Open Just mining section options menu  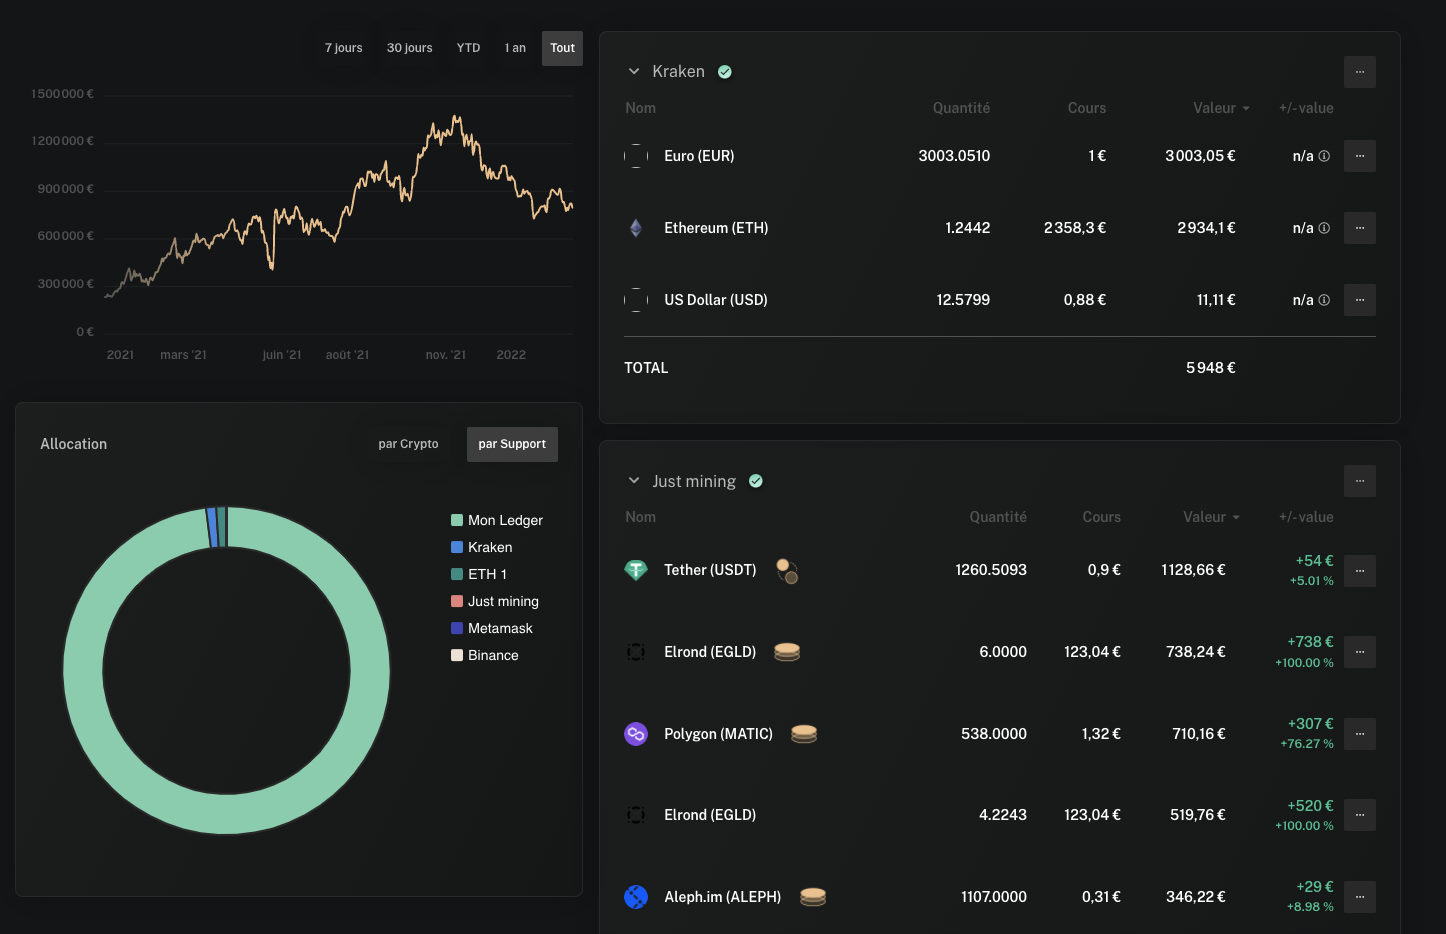[1360, 481]
